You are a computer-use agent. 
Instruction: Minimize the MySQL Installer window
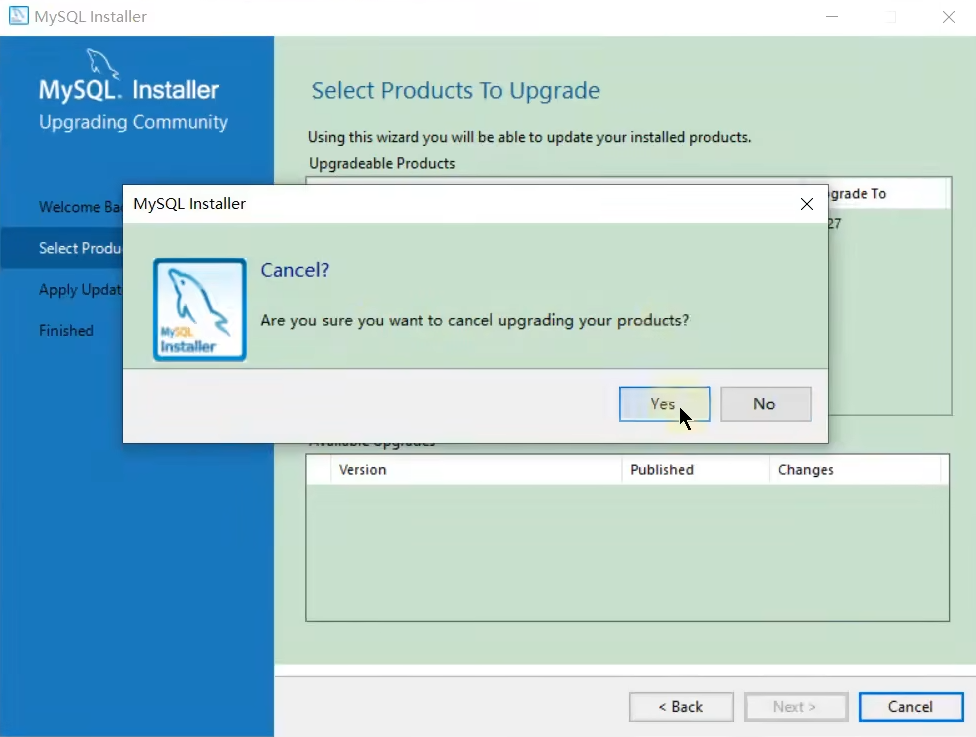832,17
